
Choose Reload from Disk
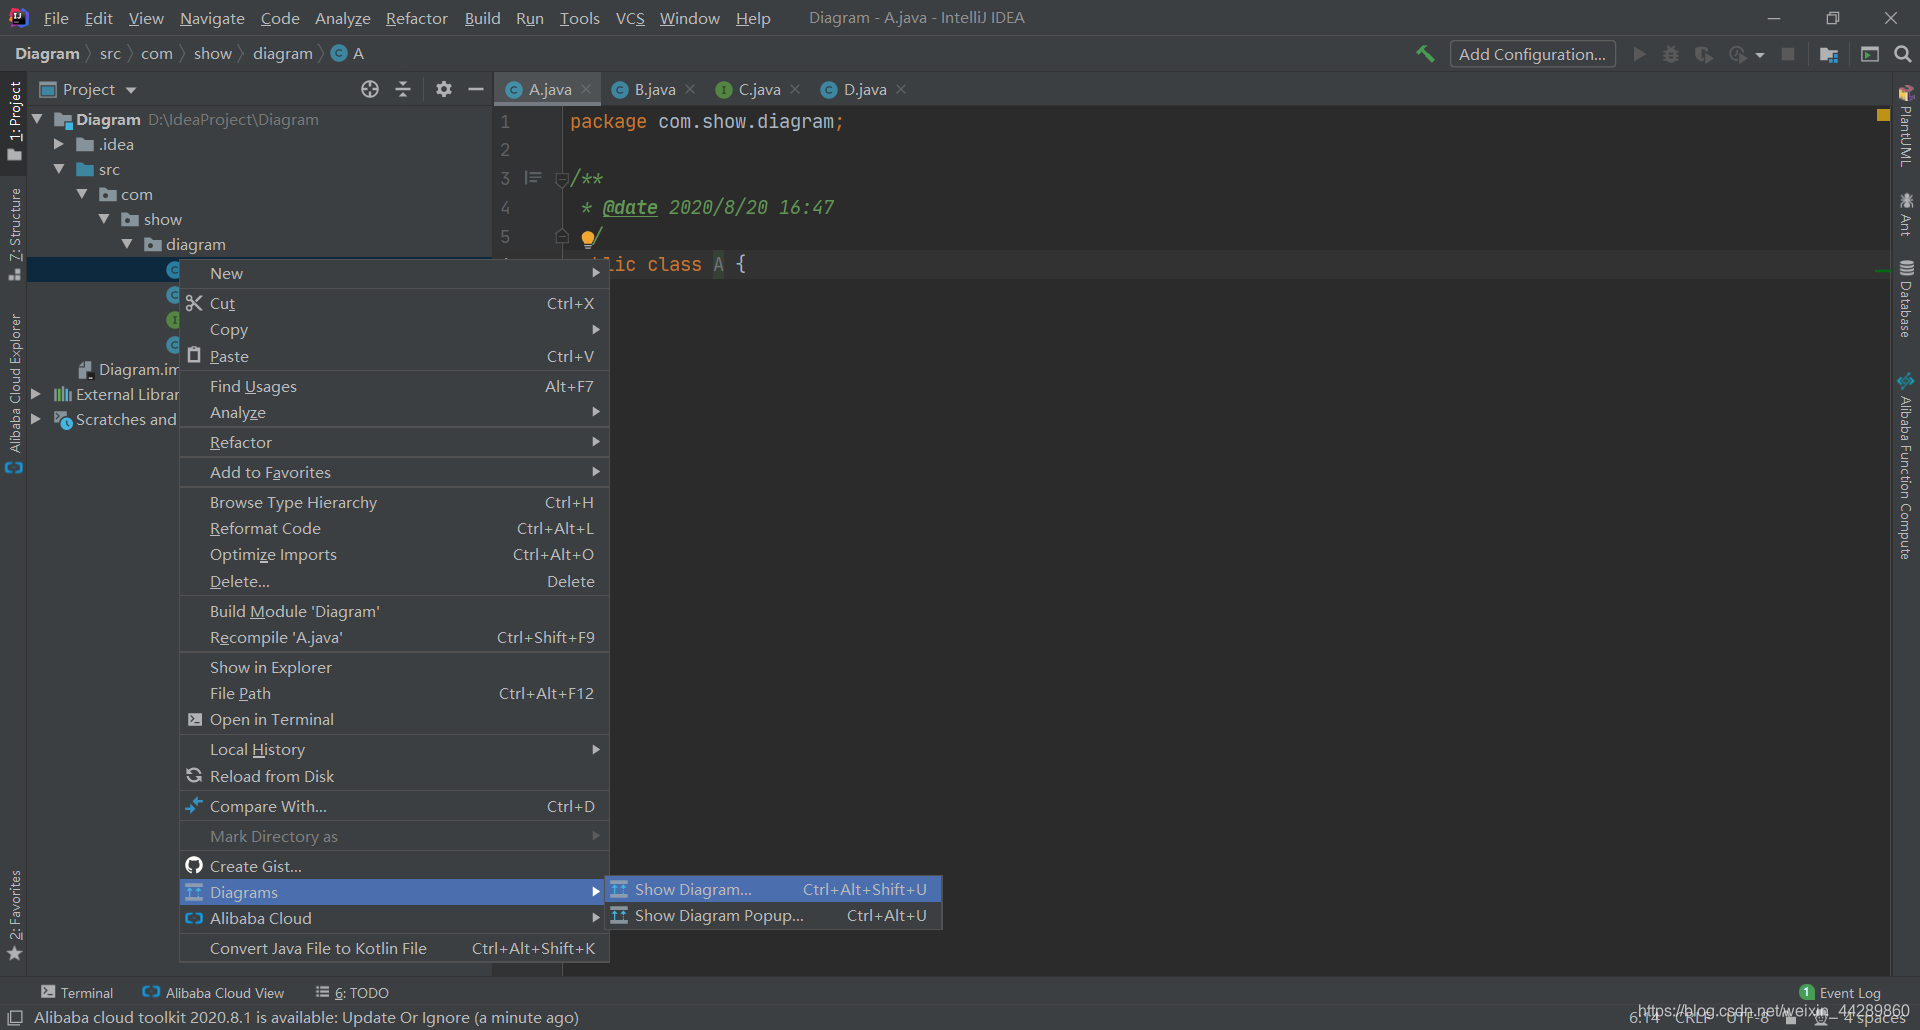click(394, 776)
